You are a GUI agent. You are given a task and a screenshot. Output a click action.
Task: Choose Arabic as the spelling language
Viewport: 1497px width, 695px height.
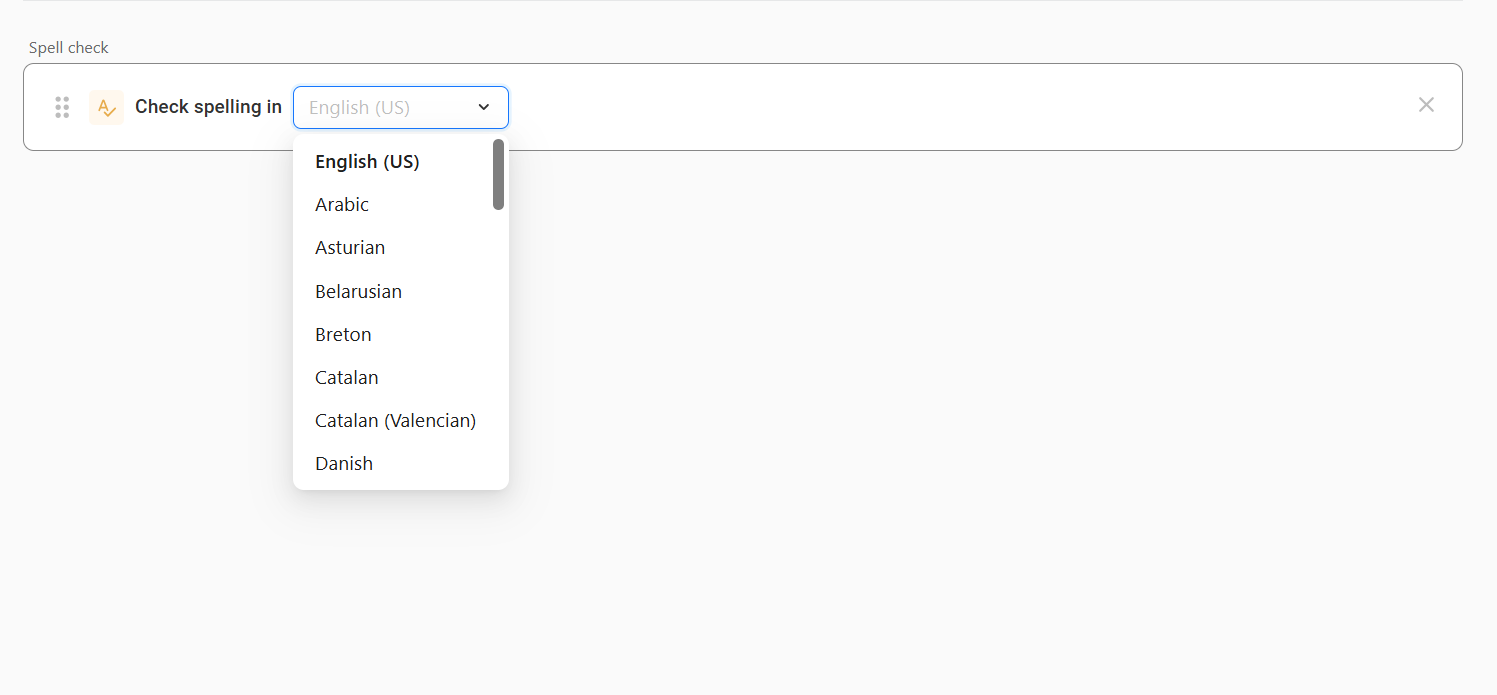click(x=342, y=205)
